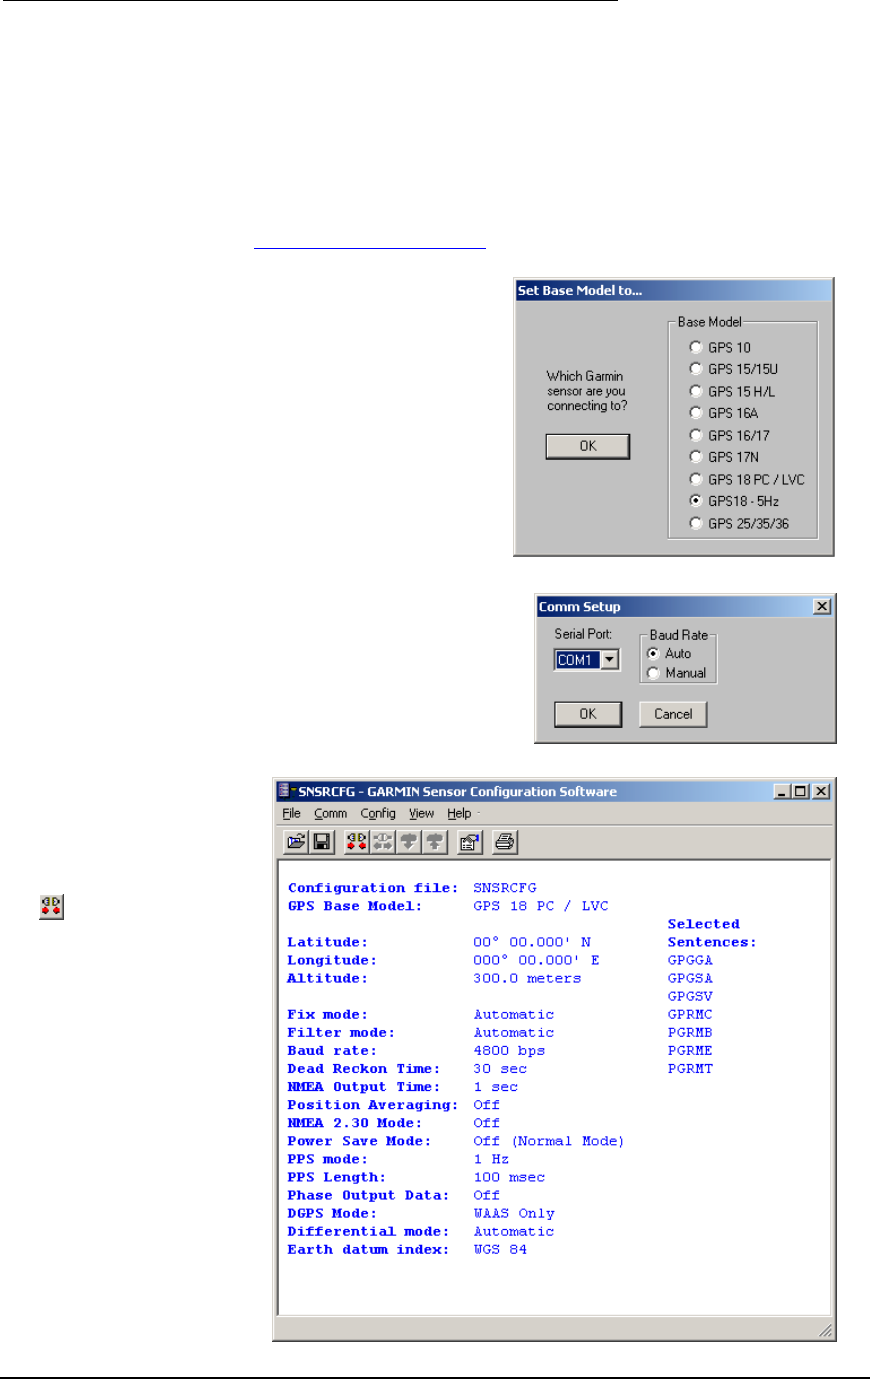Choose Manual baud rate option
The image size is (870, 1379).
654,673
